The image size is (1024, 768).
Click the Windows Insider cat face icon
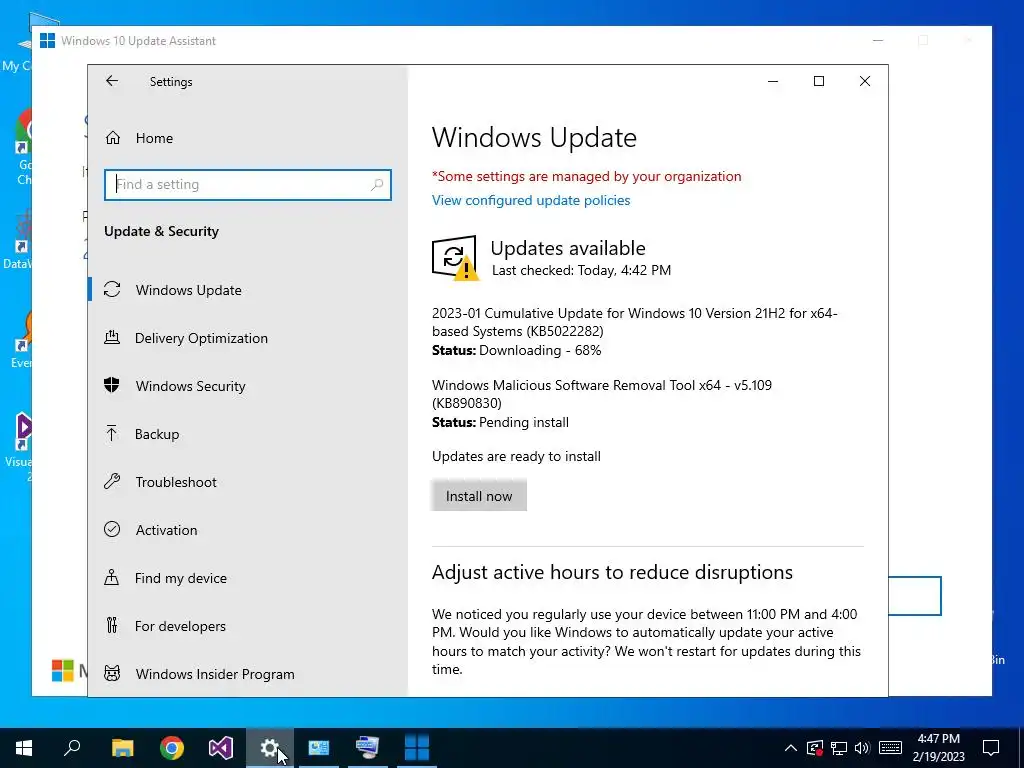coord(112,673)
